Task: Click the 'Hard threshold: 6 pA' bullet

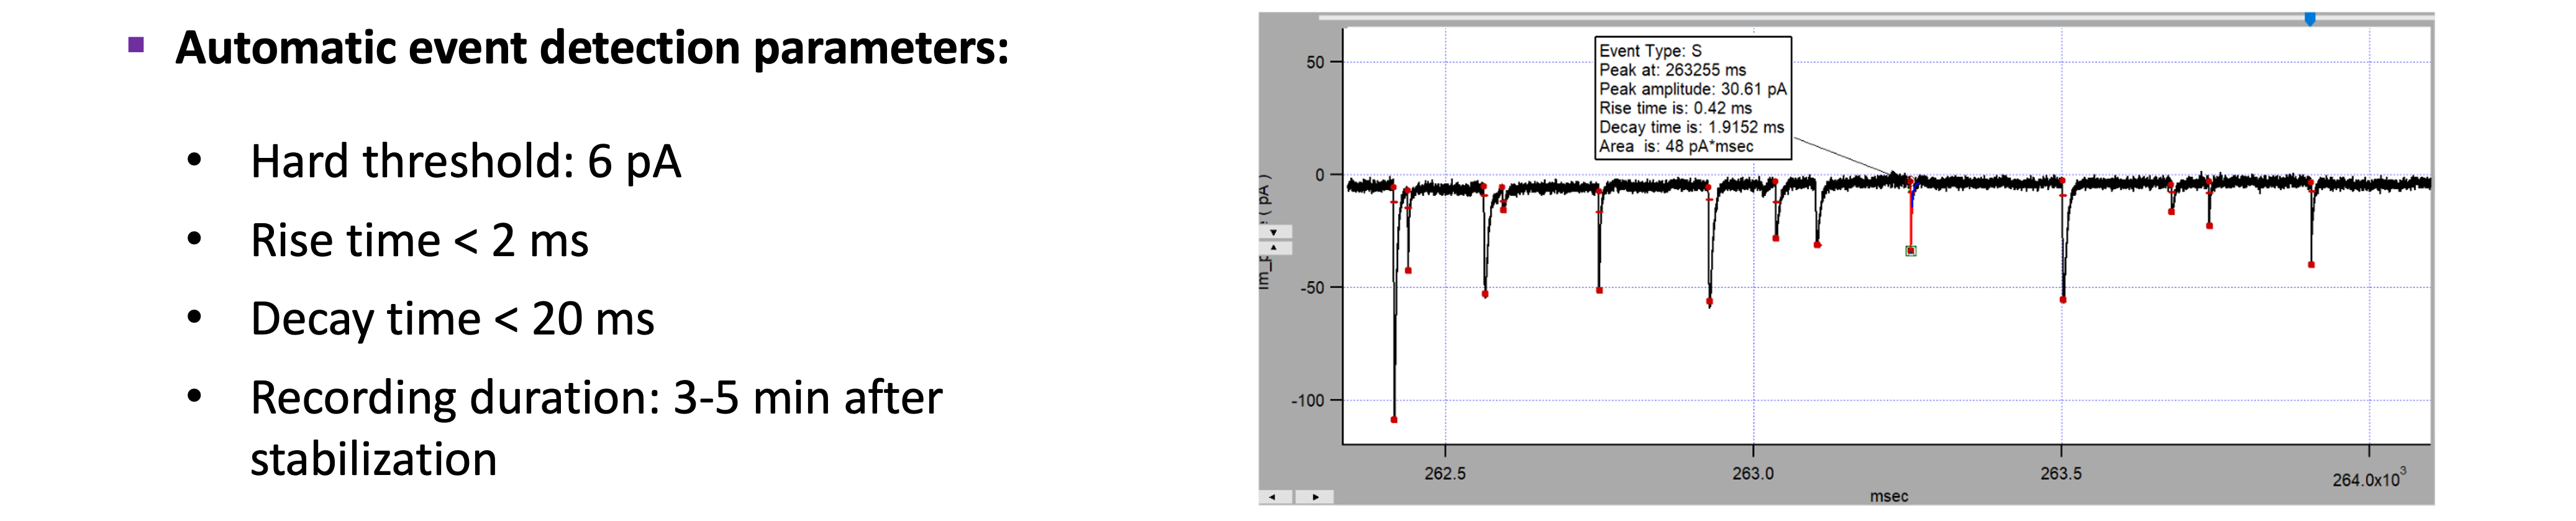Action: pyautogui.click(x=466, y=161)
